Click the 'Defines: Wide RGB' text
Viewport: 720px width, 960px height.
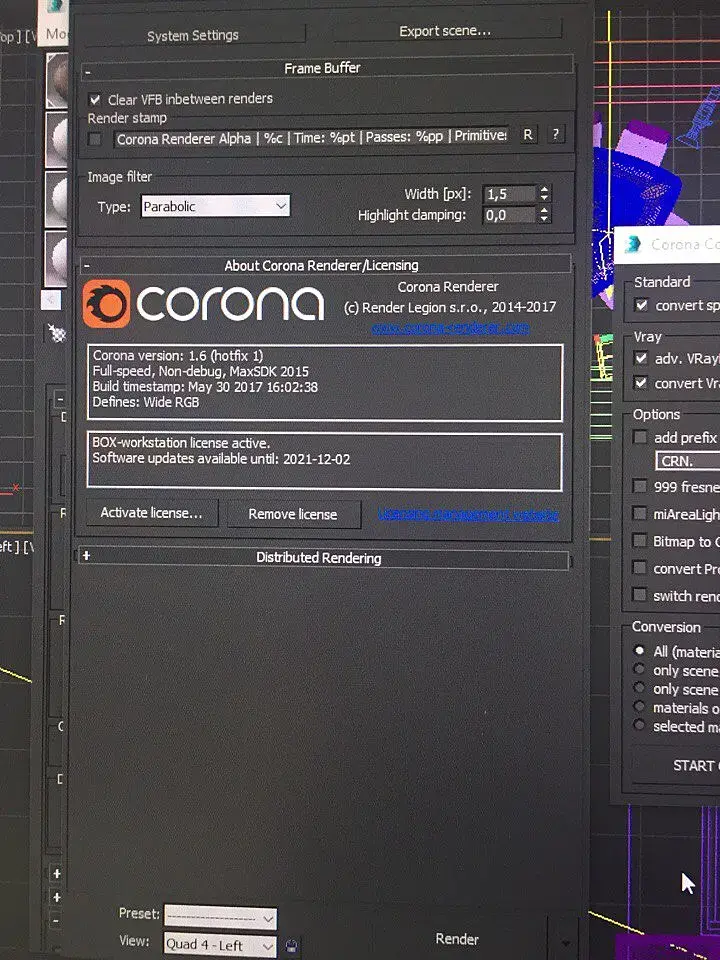tap(146, 402)
